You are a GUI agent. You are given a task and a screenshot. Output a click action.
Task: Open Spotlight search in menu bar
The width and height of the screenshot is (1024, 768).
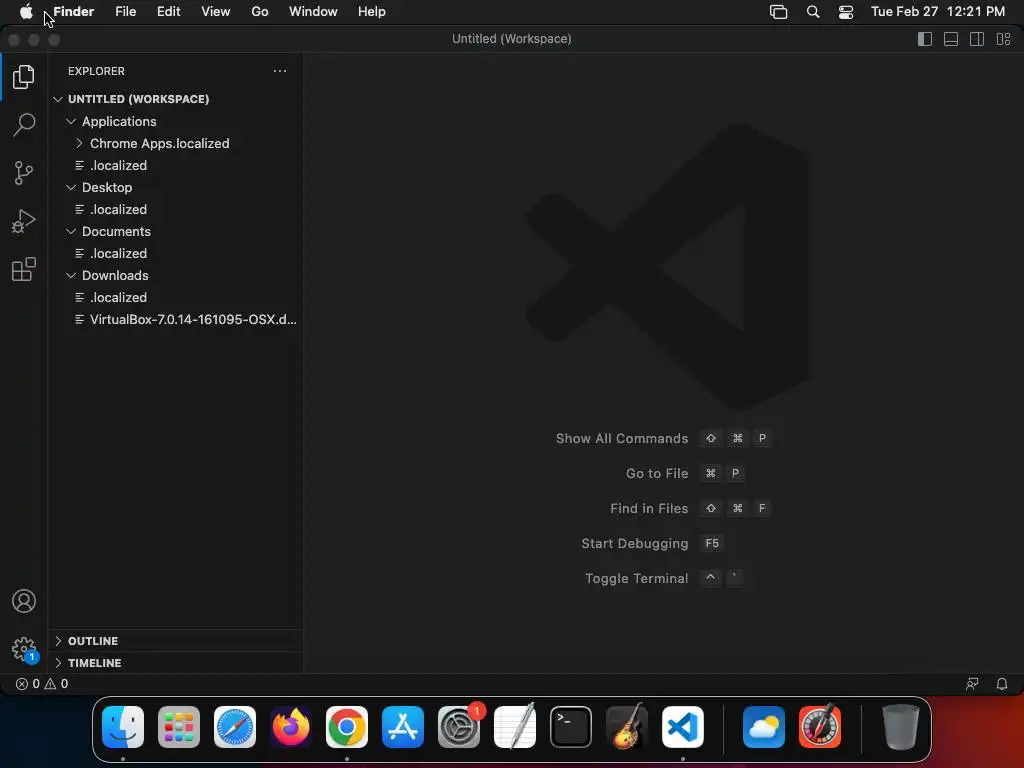coord(812,12)
